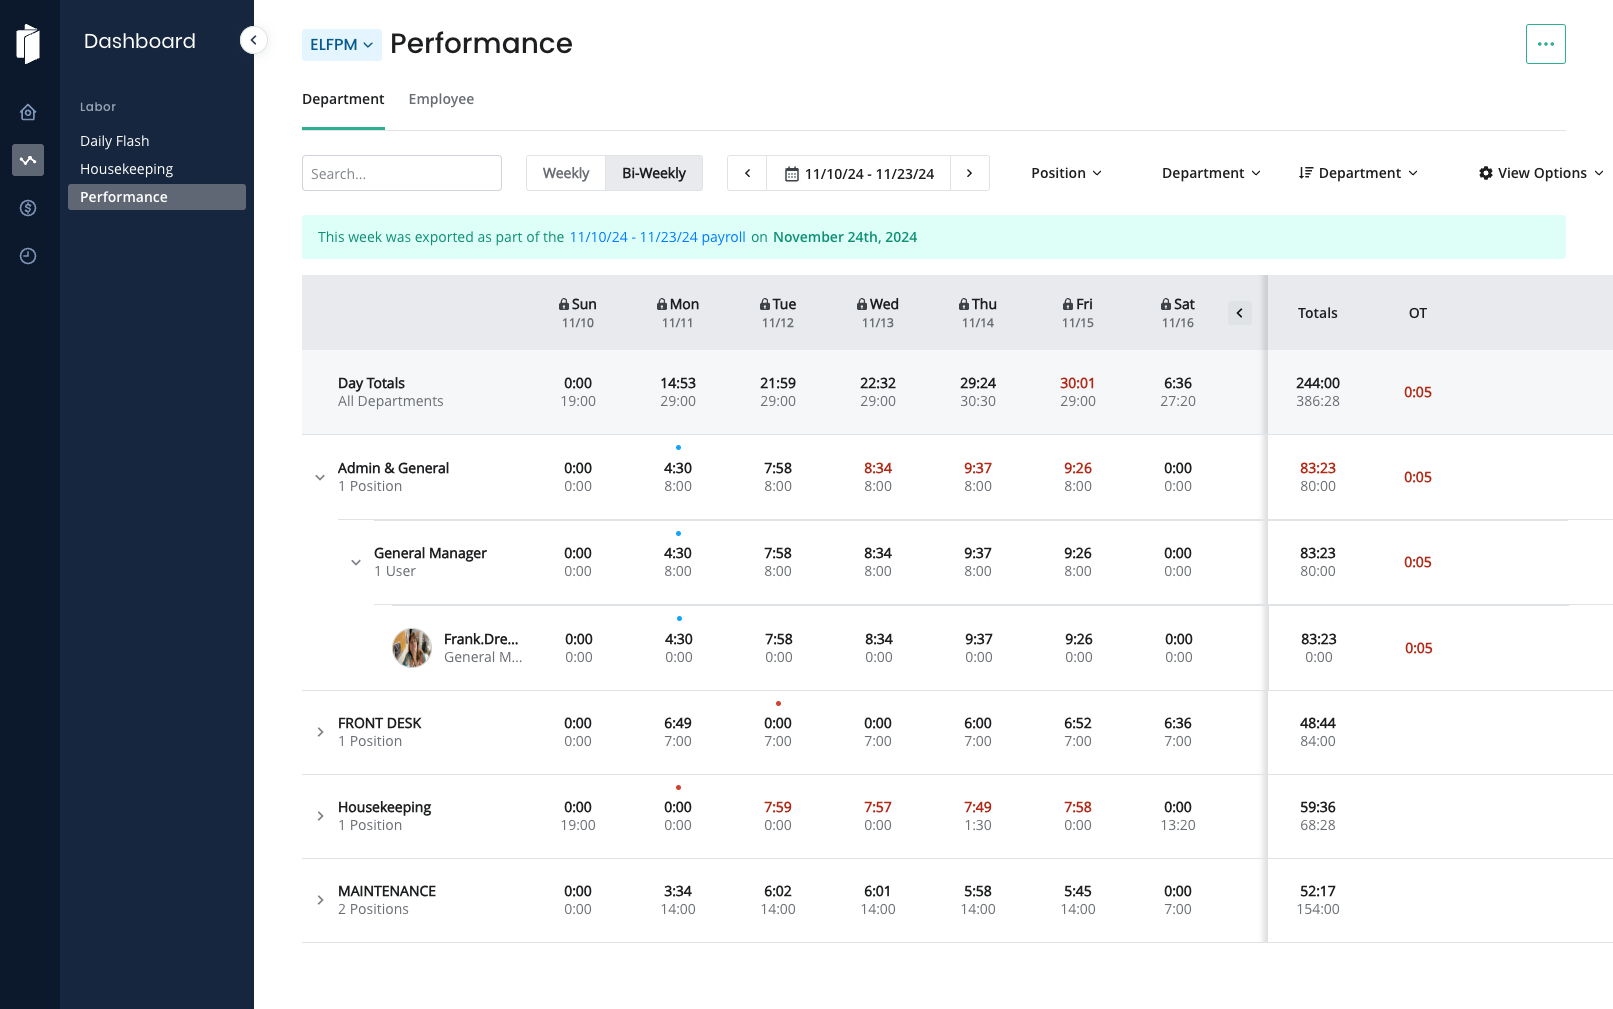1613x1009 pixels.
Task: Open the date range picker 11/10/24 - 11/23/24
Action: click(859, 173)
